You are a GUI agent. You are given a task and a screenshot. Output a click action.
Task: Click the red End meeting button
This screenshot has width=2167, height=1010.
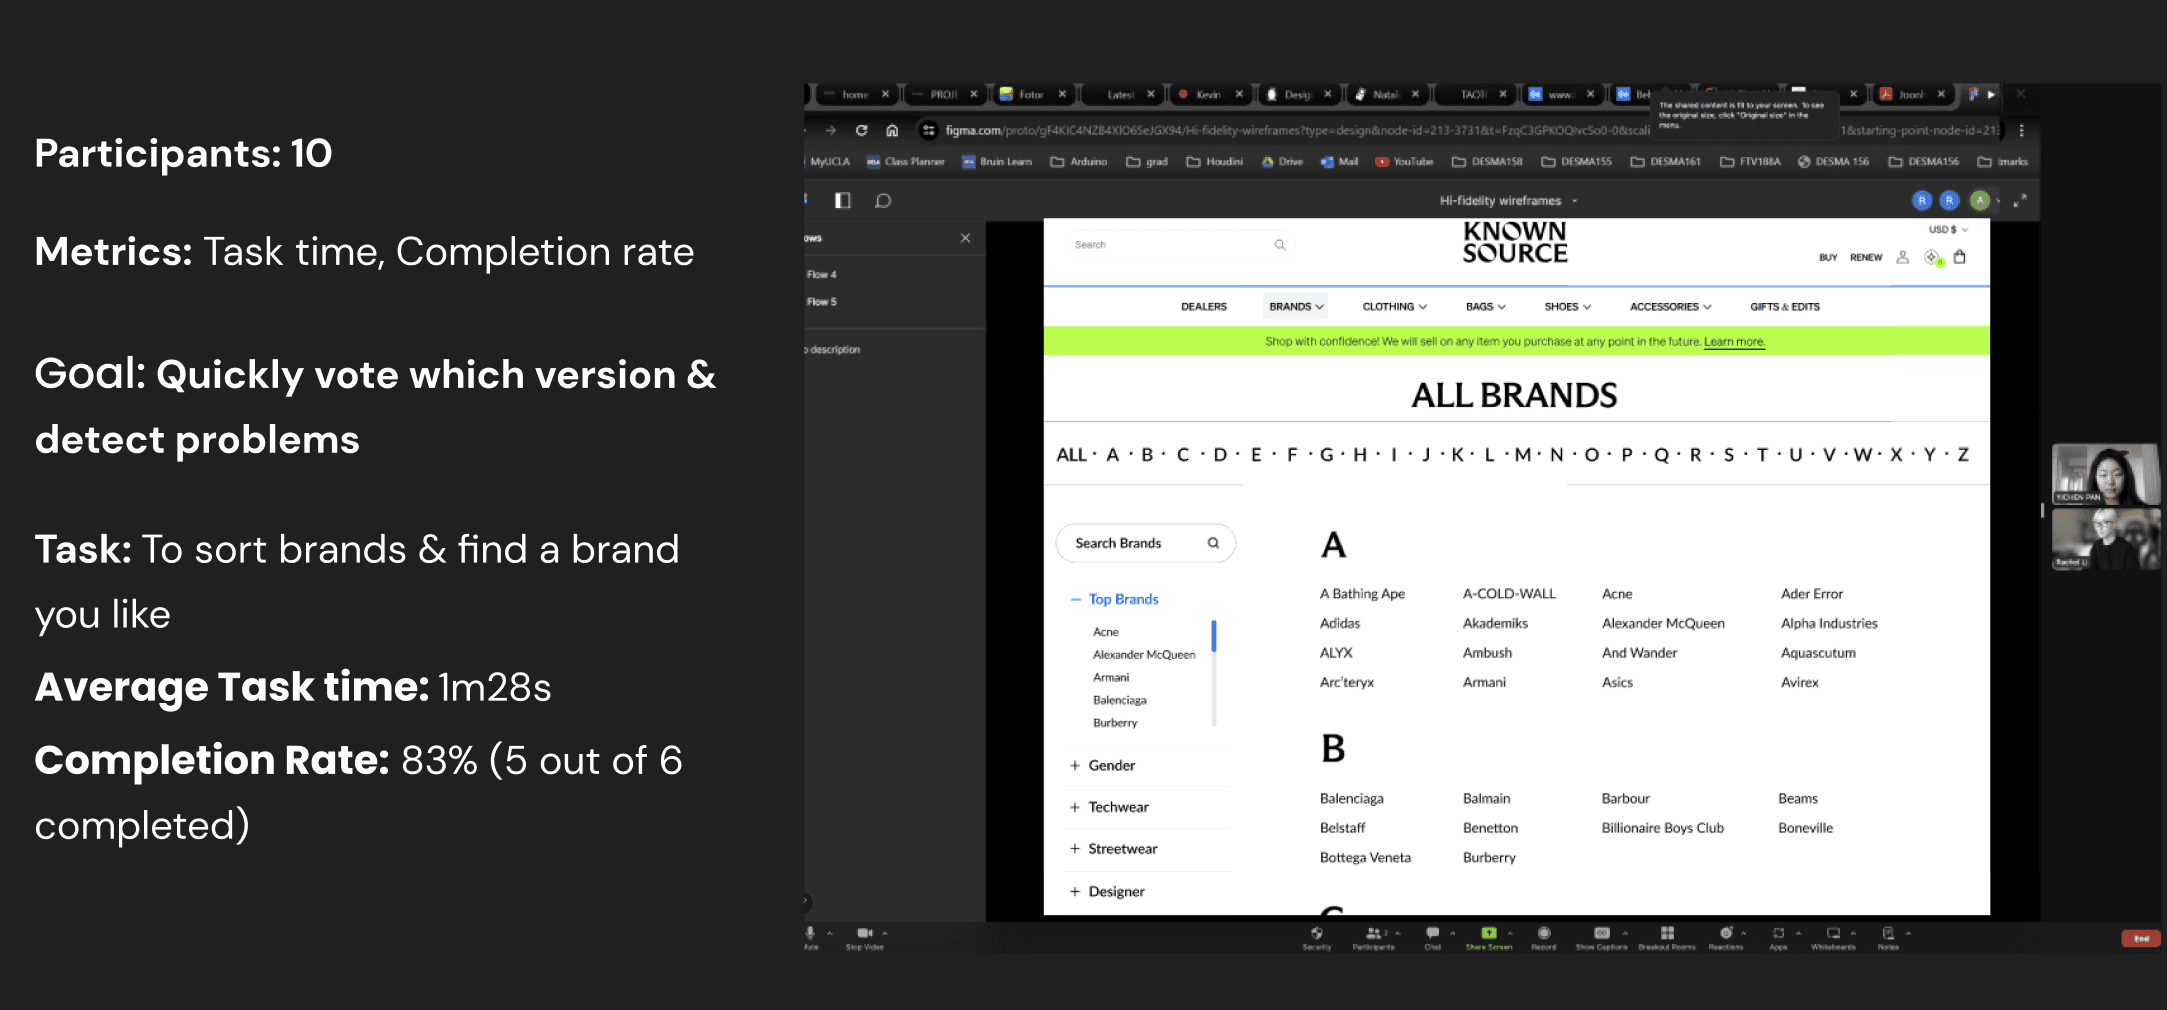2141,938
